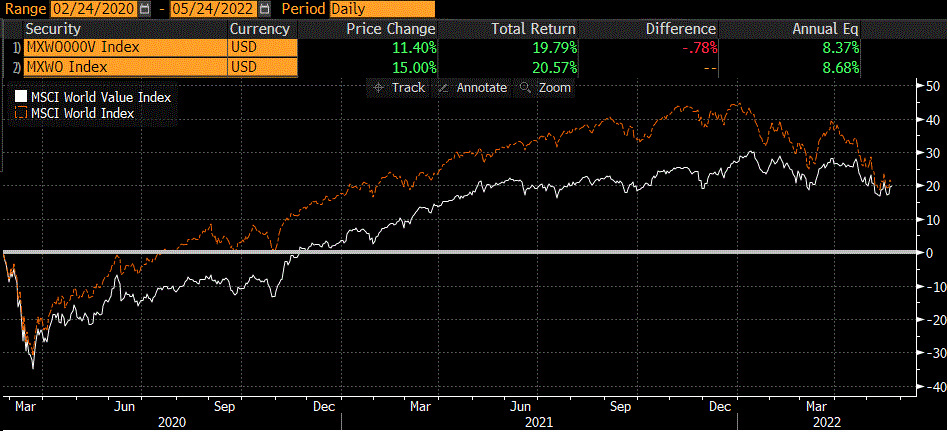Image resolution: width=948 pixels, height=432 pixels.
Task: Click the 8.68% annual equivalent value
Action: pyautogui.click(x=839, y=68)
